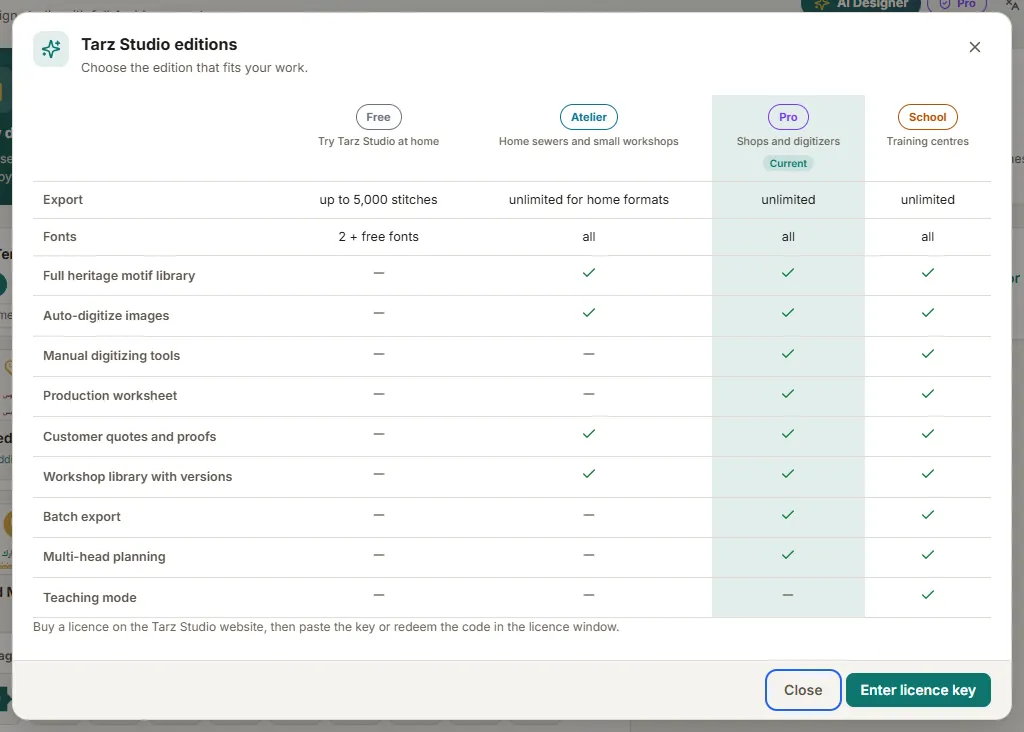Click the sparkle icon beside Tarz Studio editions
1024x732 pixels.
[x=51, y=49]
